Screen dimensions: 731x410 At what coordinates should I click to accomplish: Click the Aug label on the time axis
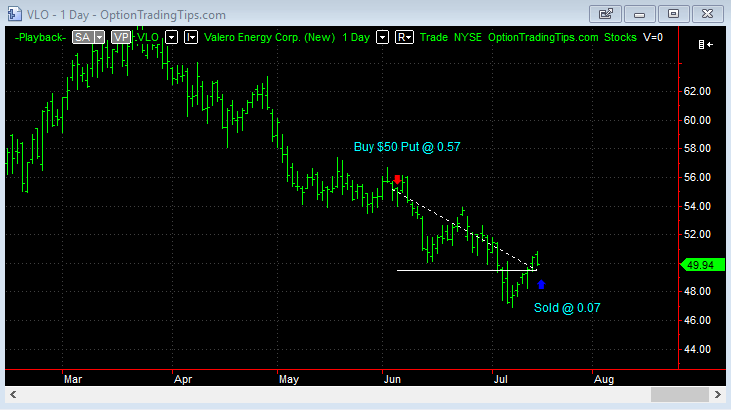(x=604, y=379)
